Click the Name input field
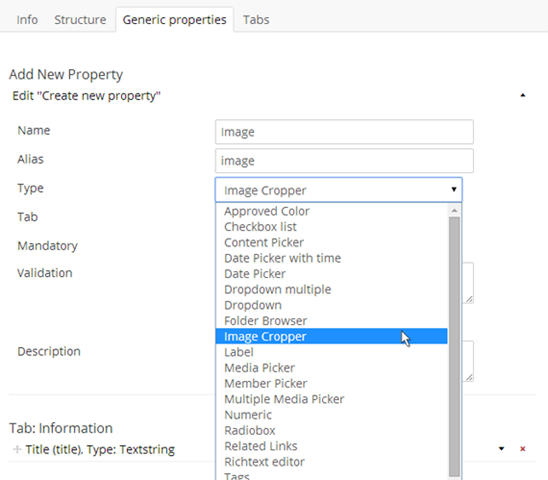Viewport: 548px width, 480px height. 344,132
